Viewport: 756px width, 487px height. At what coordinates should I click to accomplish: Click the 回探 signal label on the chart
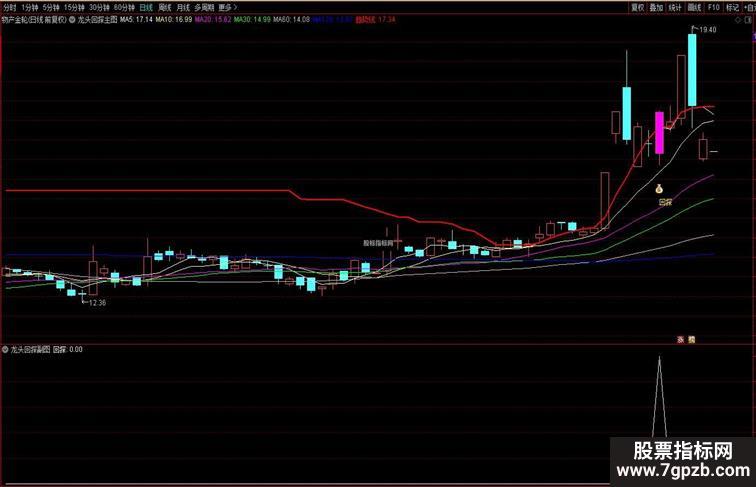(x=665, y=203)
